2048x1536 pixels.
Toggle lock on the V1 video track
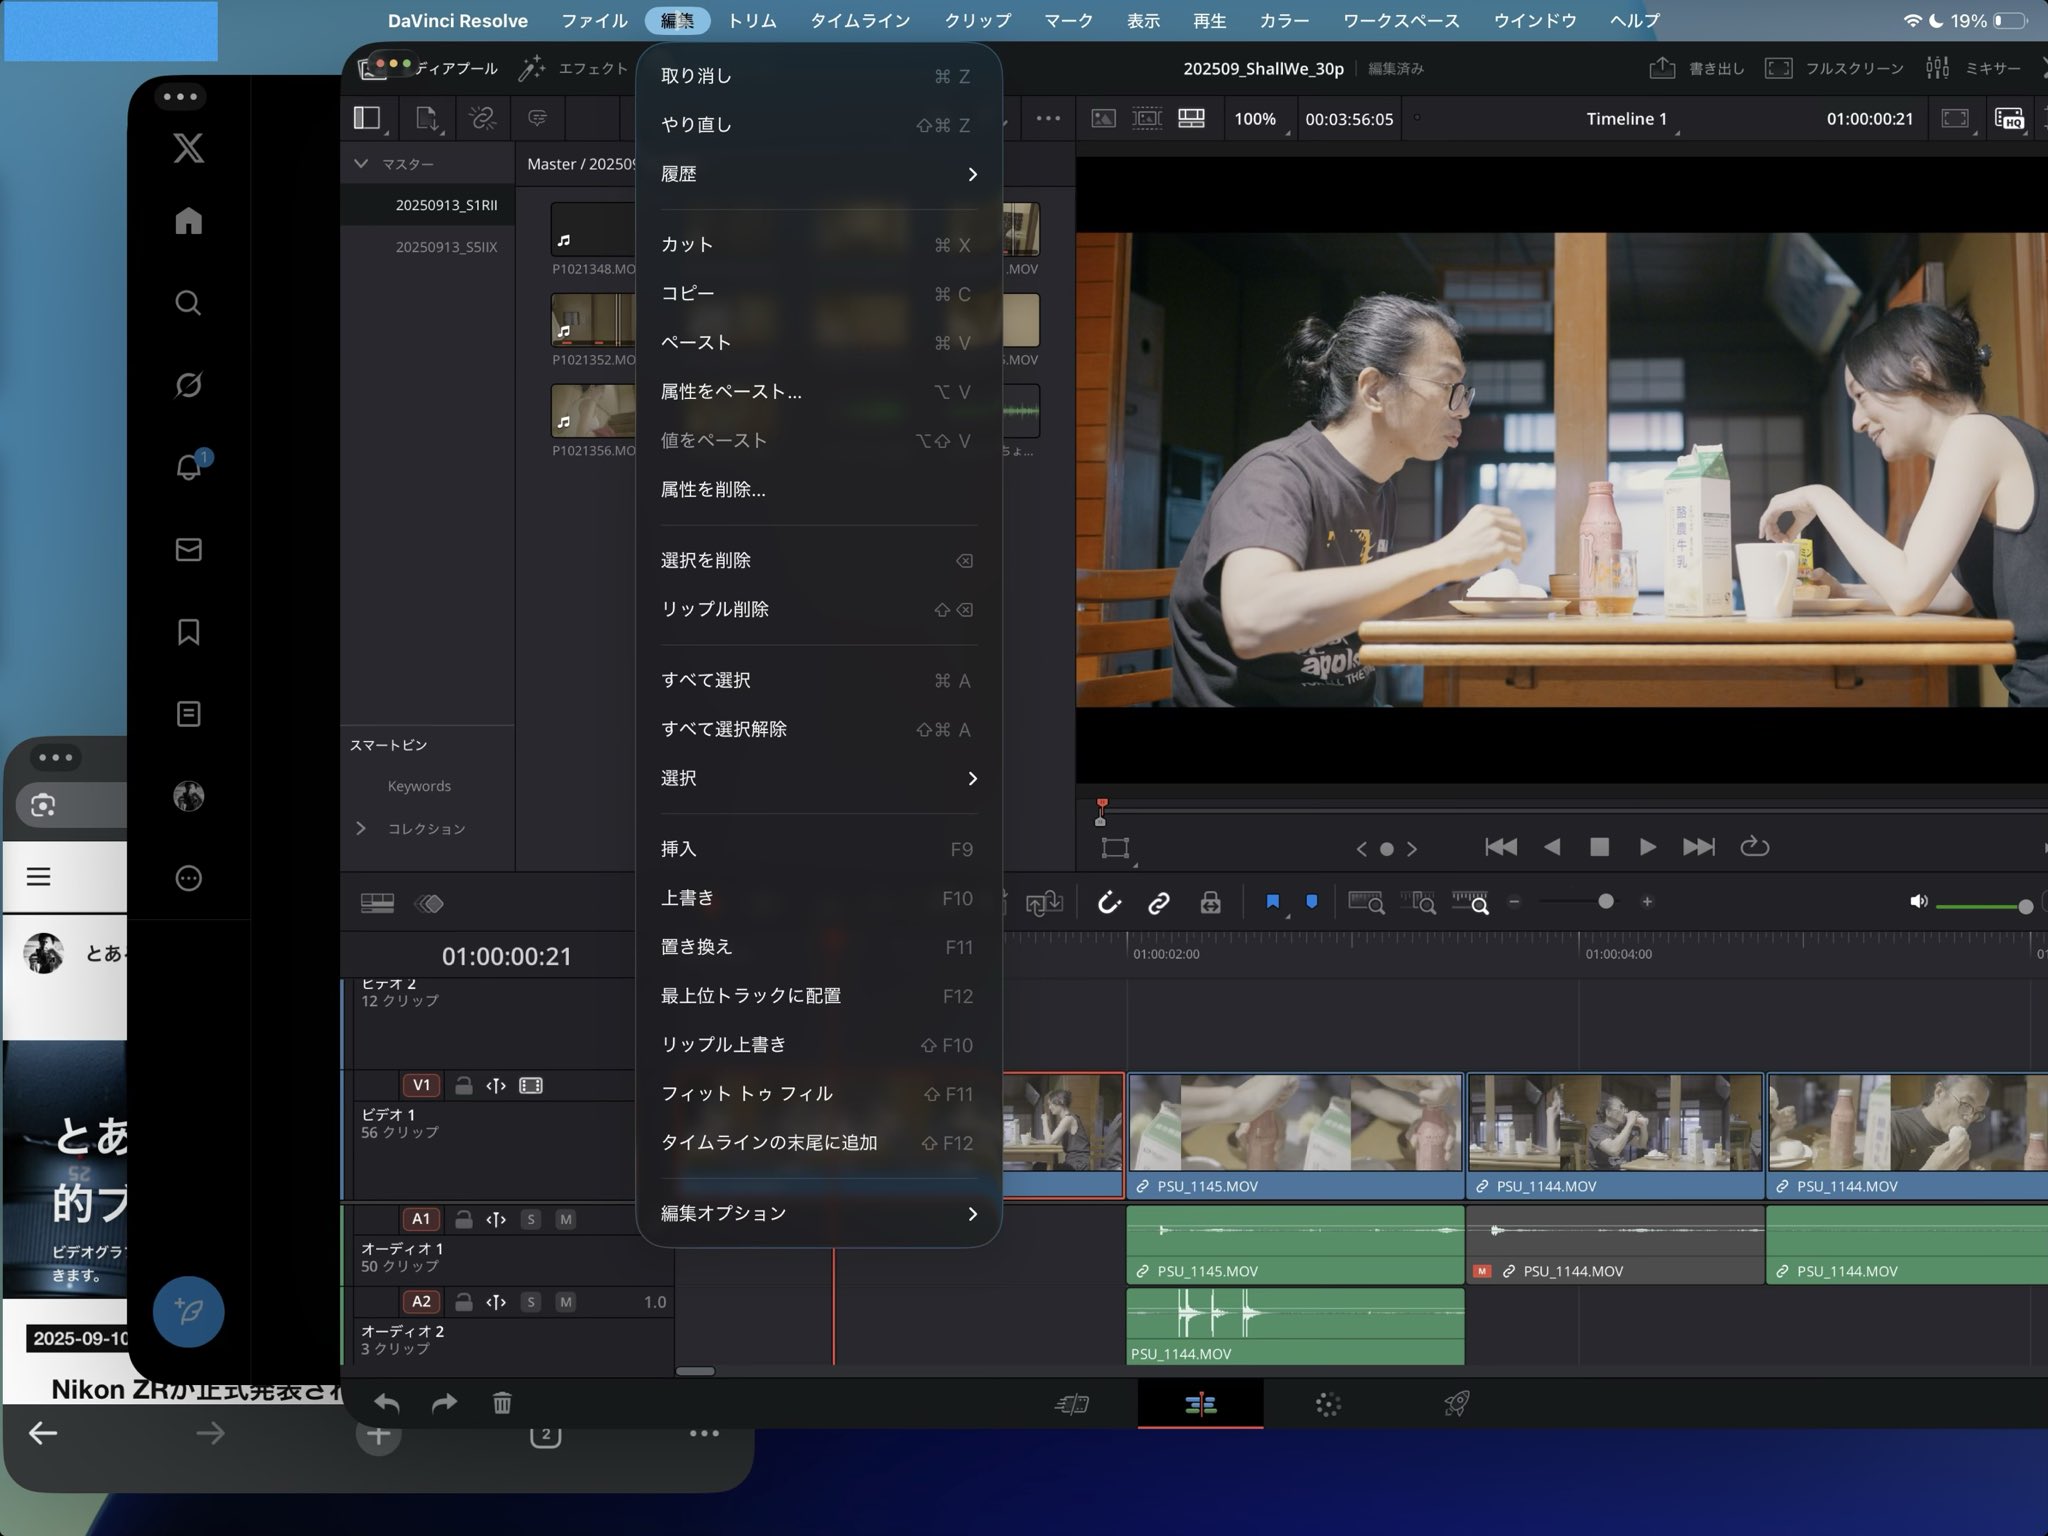pos(463,1086)
